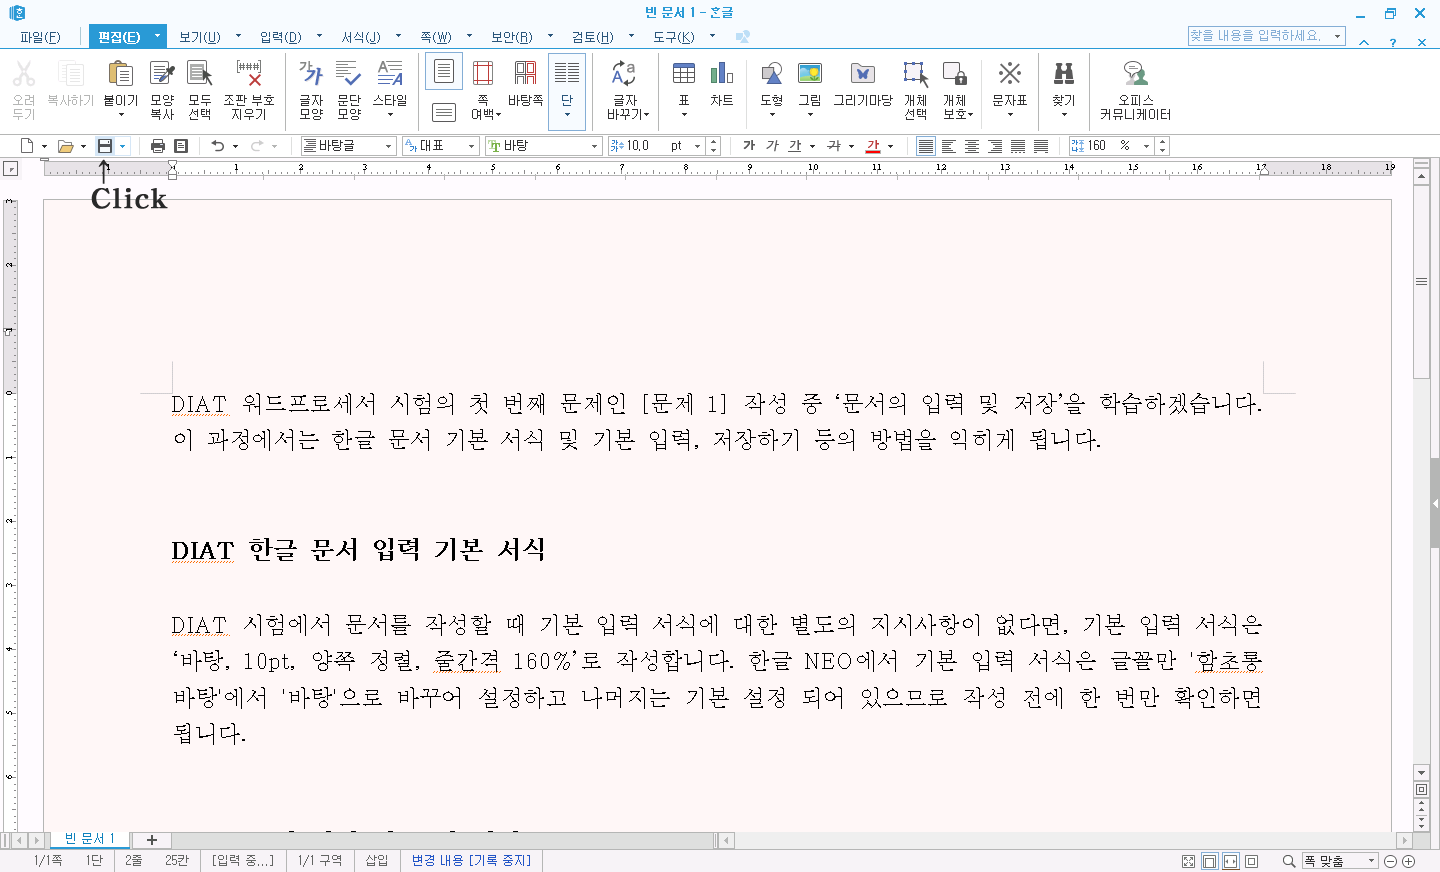Screen dimensions: 1440x872
Task: Open the 바탕글 style dropdown
Action: coord(388,146)
